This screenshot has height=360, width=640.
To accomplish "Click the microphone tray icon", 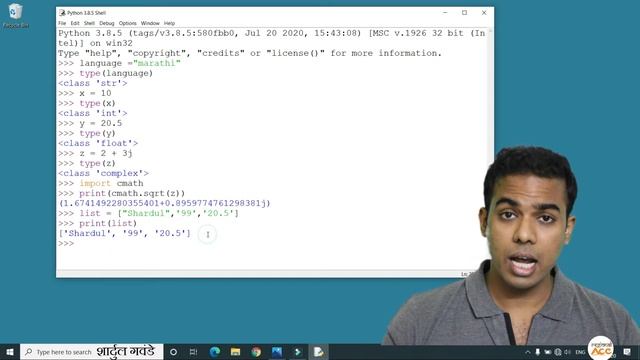I will tap(538, 352).
